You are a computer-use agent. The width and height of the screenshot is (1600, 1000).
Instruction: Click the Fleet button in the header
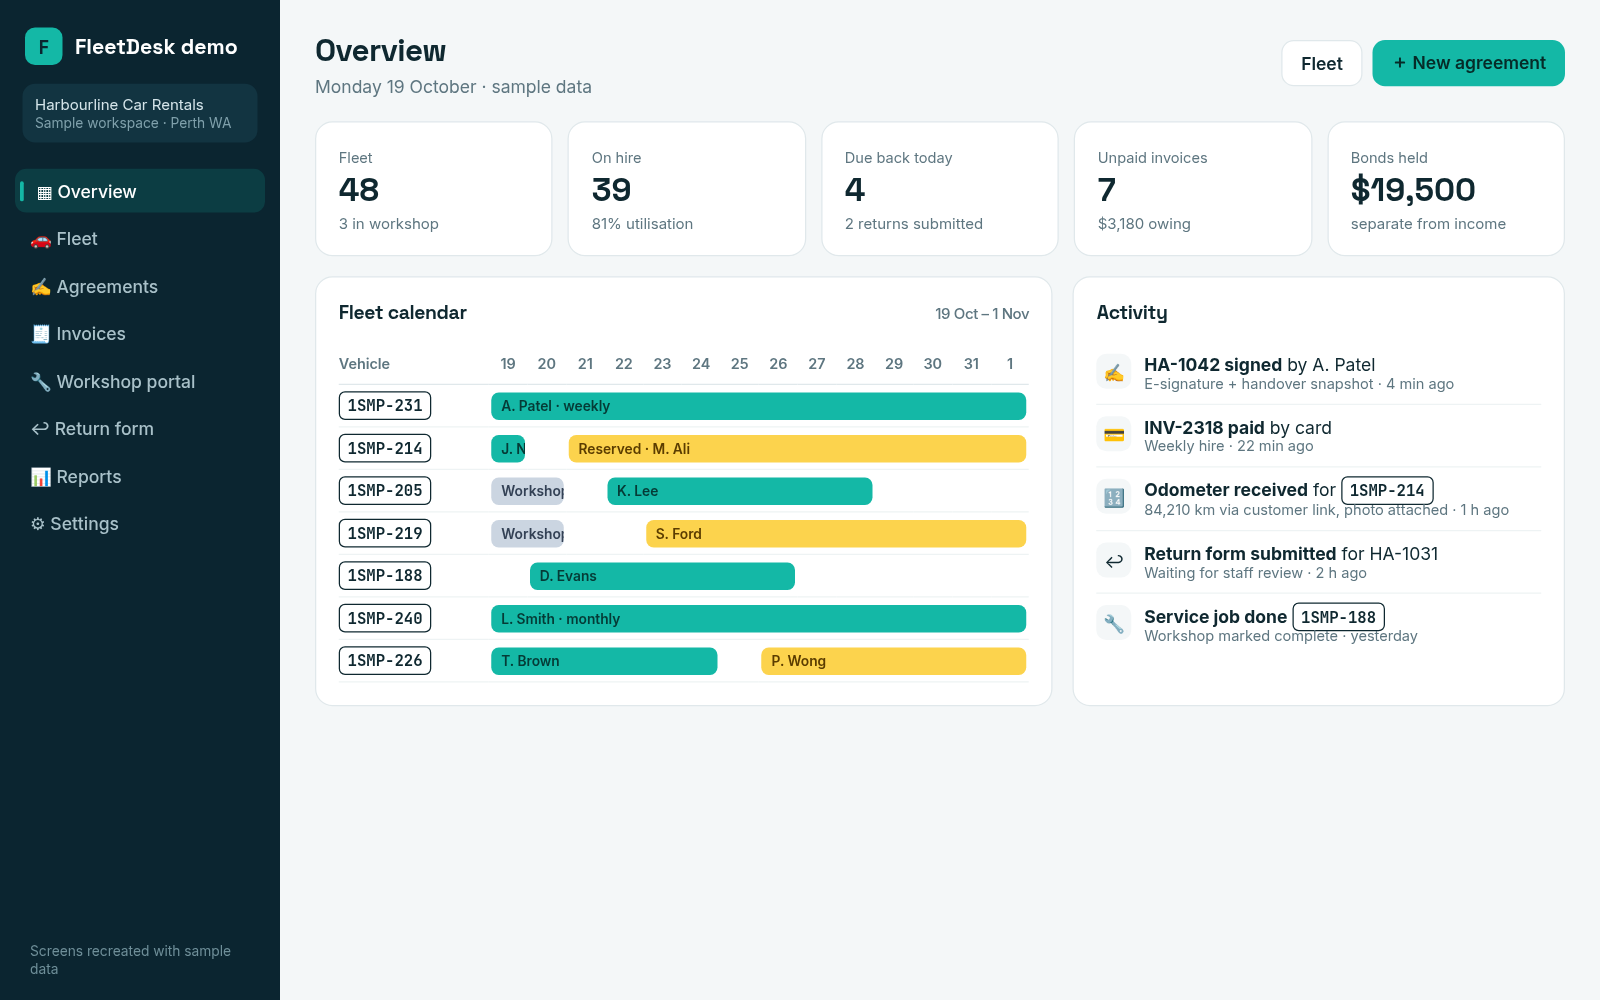pos(1321,63)
